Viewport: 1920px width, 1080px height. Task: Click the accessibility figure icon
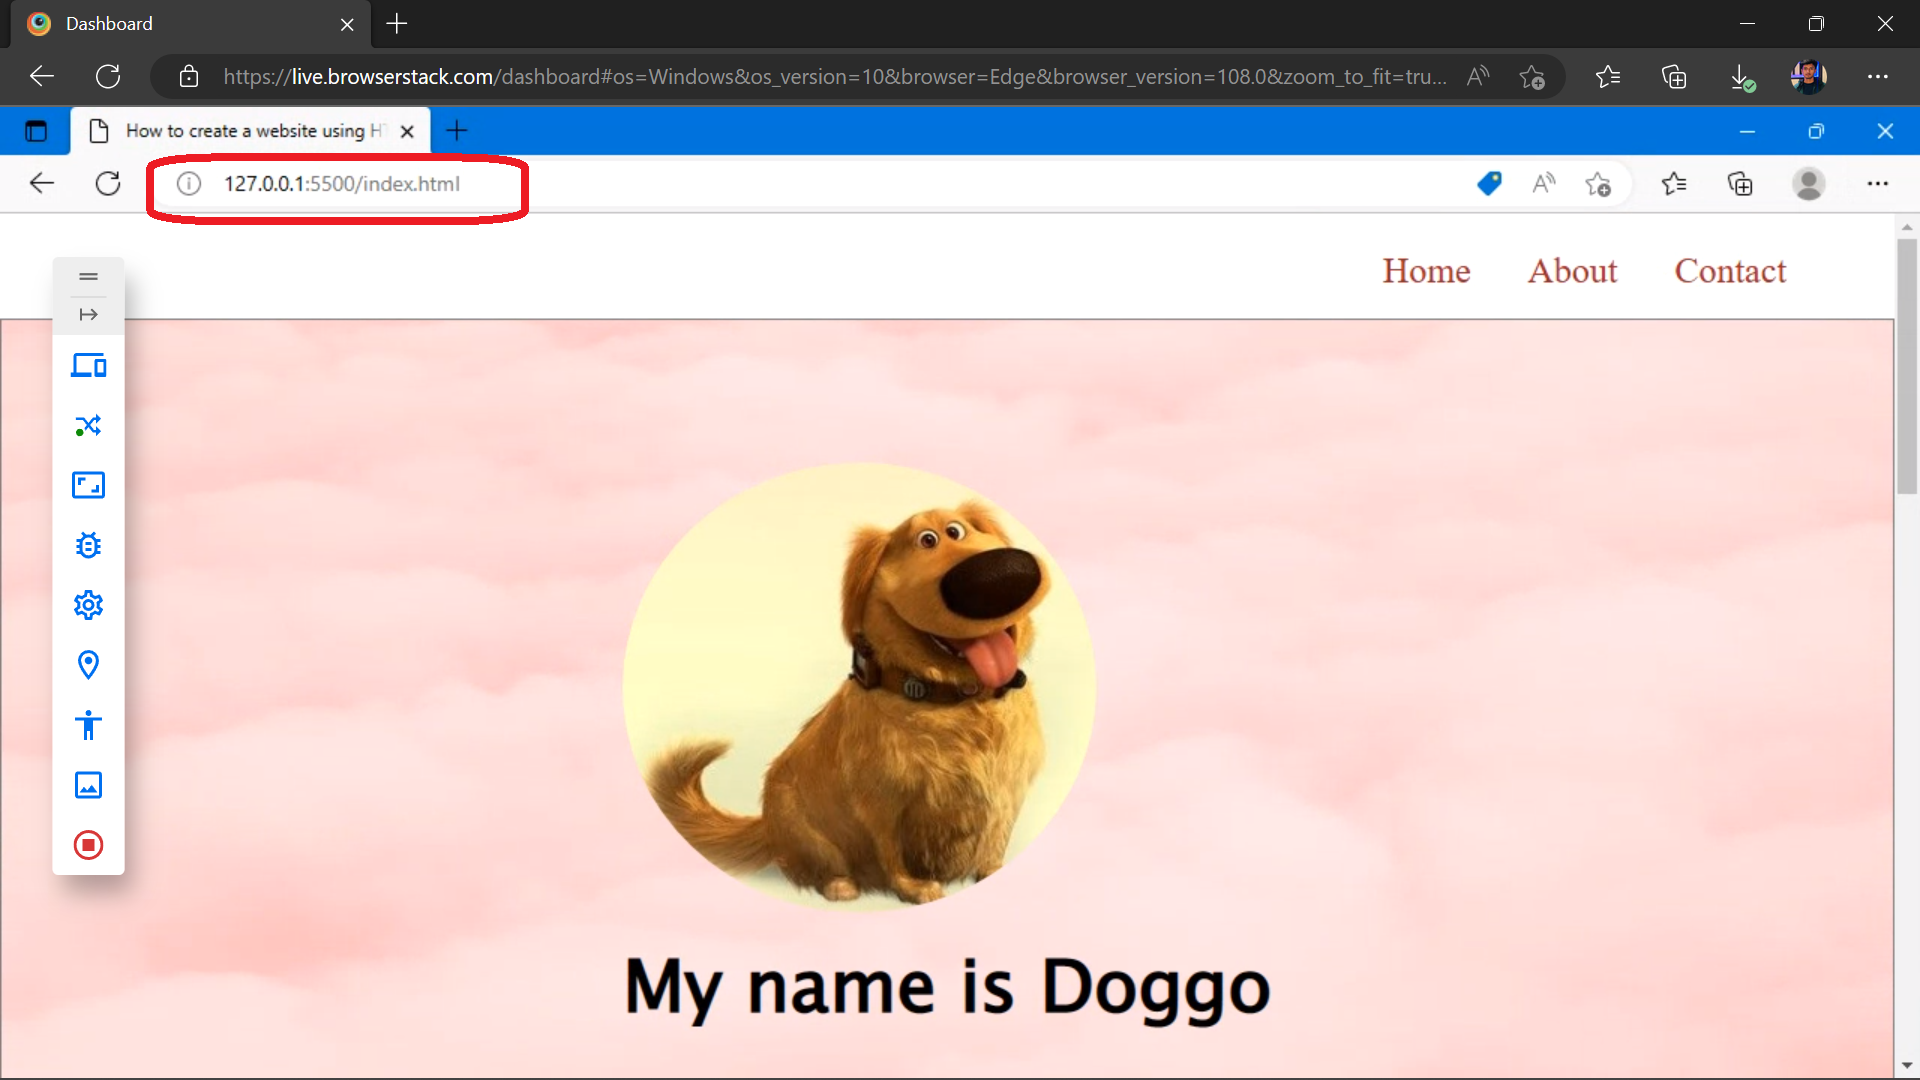pos(88,724)
